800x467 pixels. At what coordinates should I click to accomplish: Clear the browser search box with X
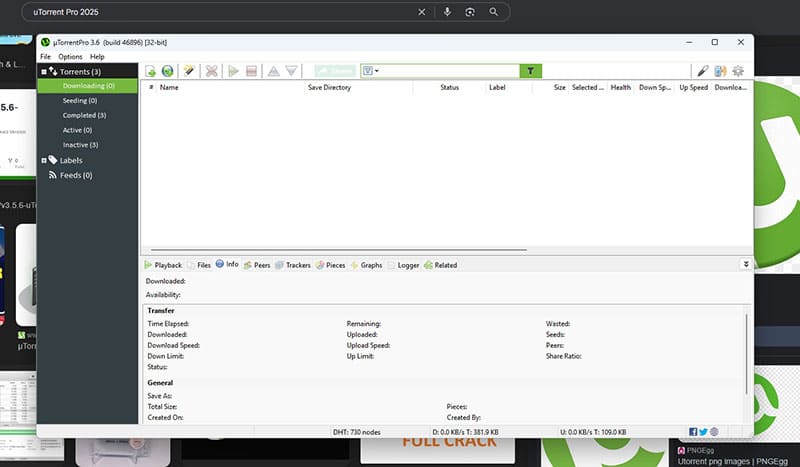point(421,12)
